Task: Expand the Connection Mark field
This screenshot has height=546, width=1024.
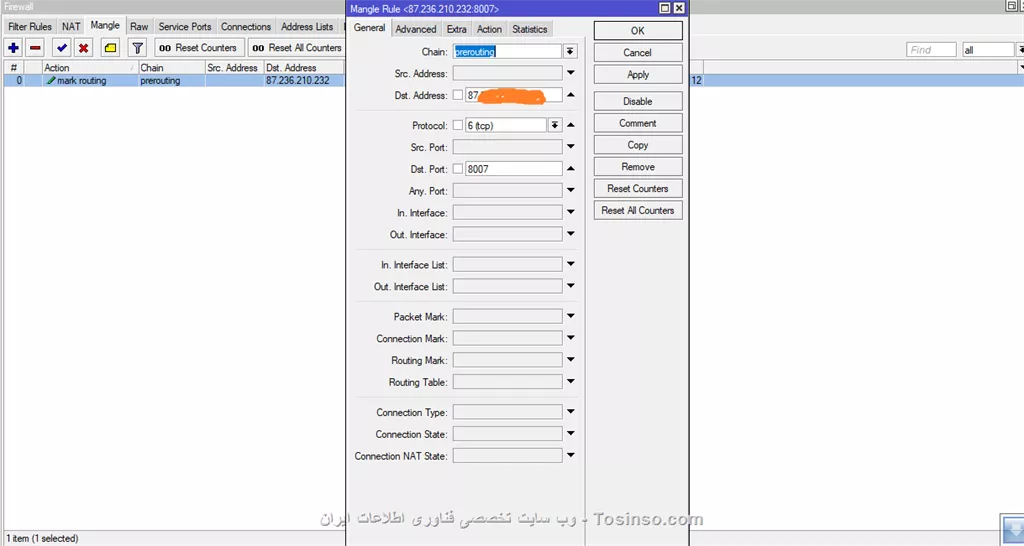Action: [x=571, y=338]
